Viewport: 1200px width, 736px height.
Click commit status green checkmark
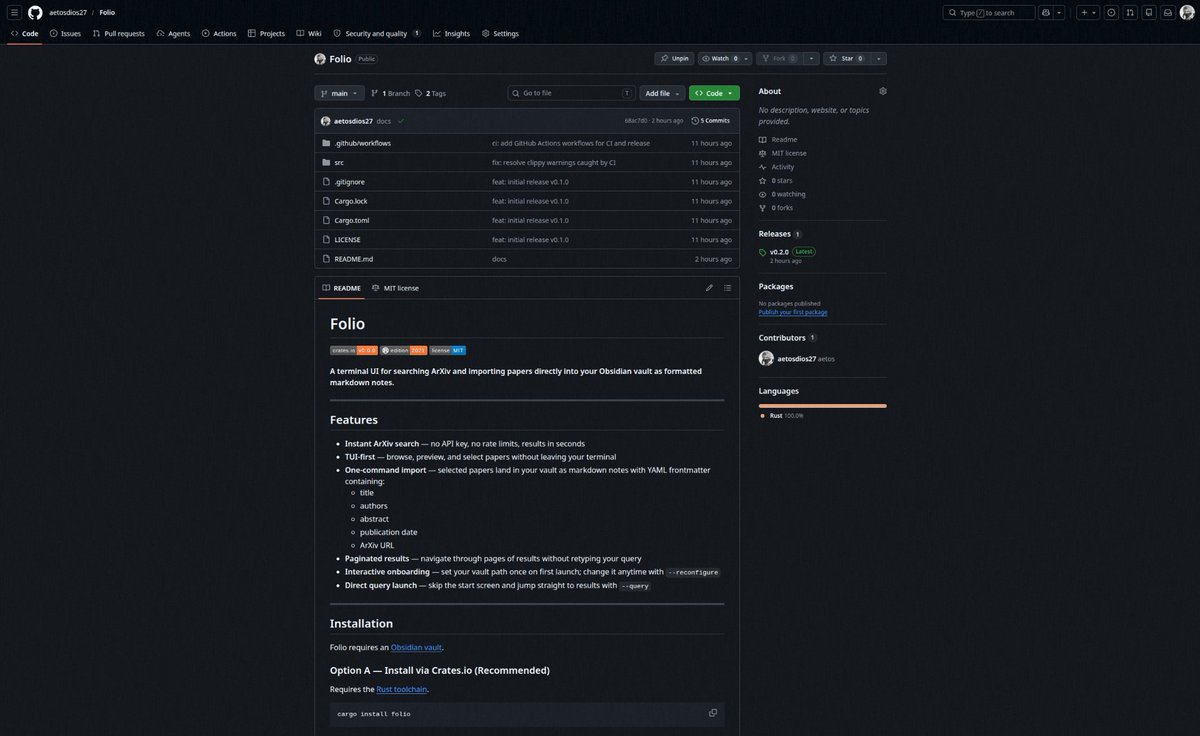pyautogui.click(x=401, y=120)
